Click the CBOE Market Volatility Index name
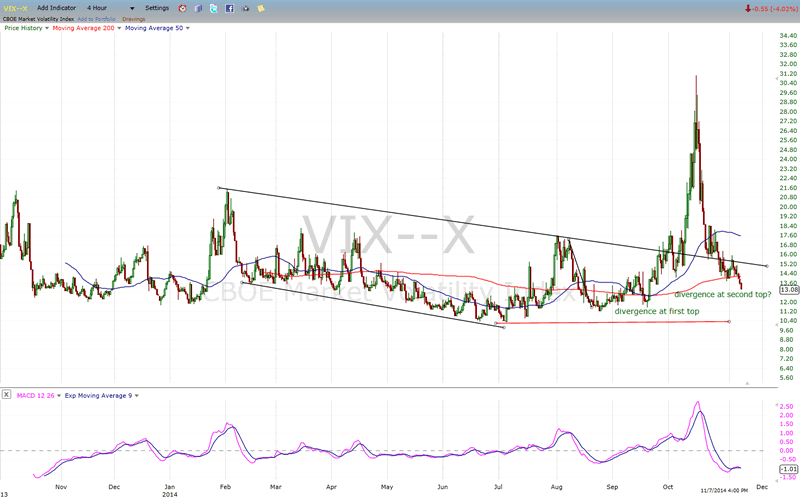800x498 pixels. (38, 19)
